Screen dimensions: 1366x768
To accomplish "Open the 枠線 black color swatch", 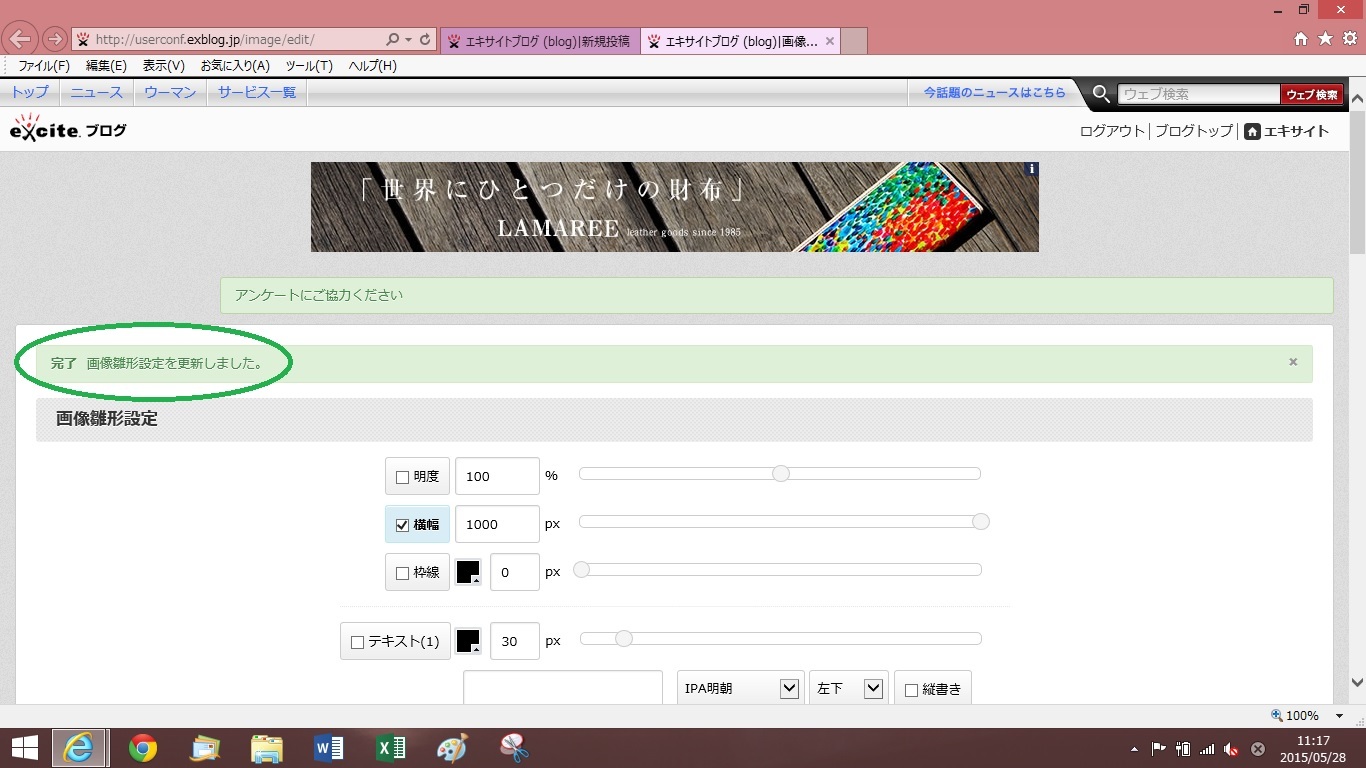I will click(x=468, y=572).
